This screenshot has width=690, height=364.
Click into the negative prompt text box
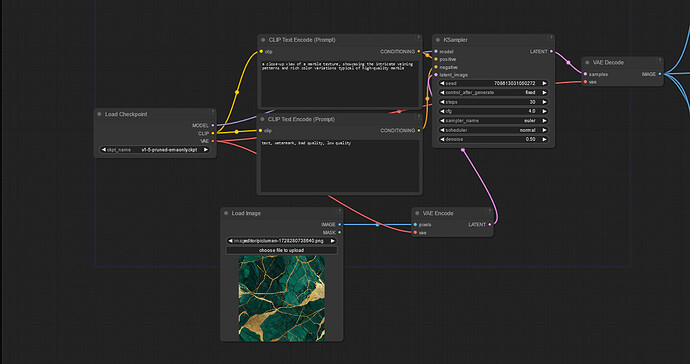339,166
